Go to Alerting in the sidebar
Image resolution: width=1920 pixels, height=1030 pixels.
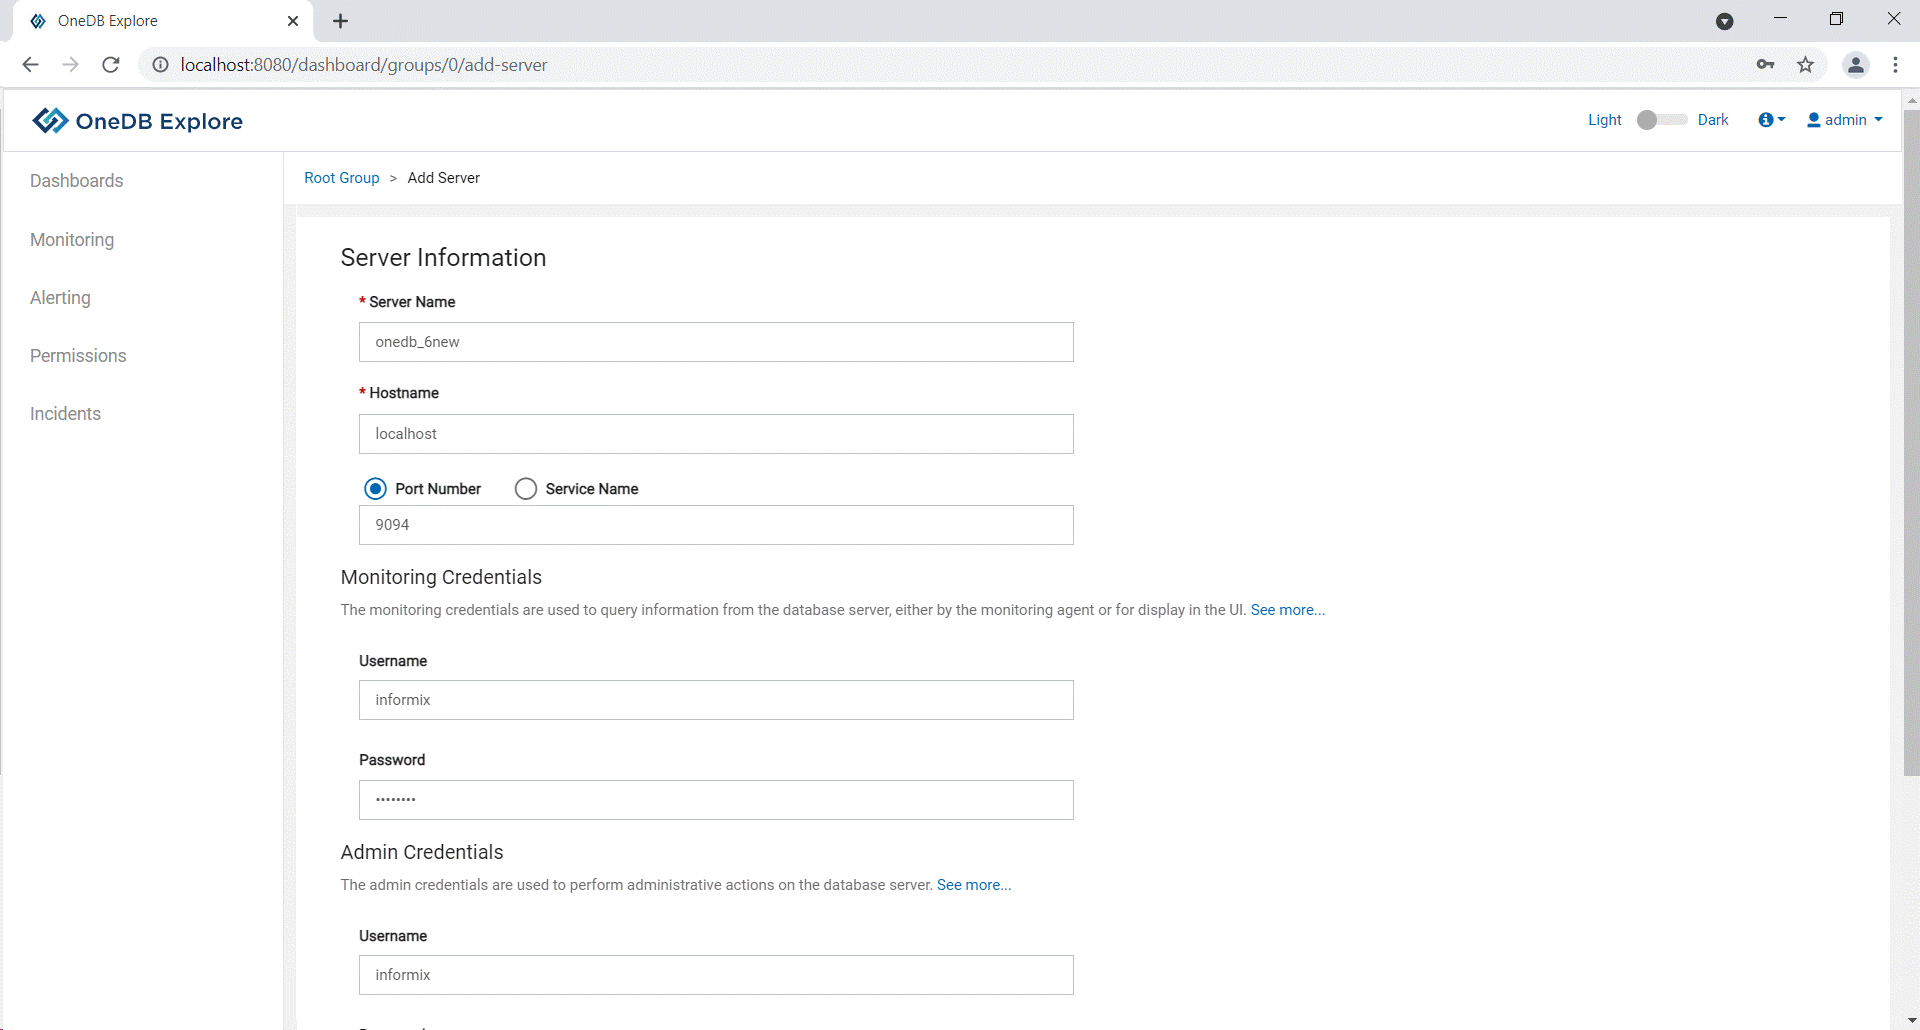click(x=60, y=298)
